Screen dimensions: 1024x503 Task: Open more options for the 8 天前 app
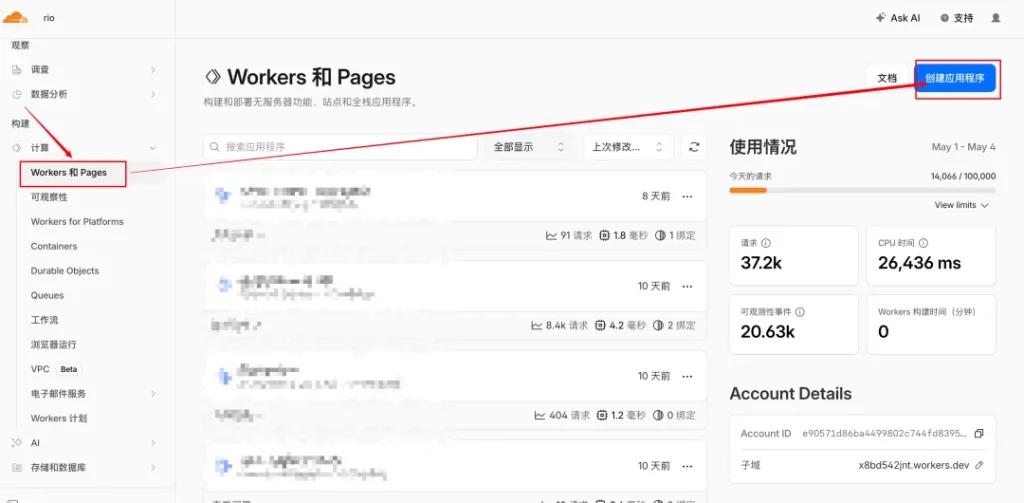[x=687, y=196]
